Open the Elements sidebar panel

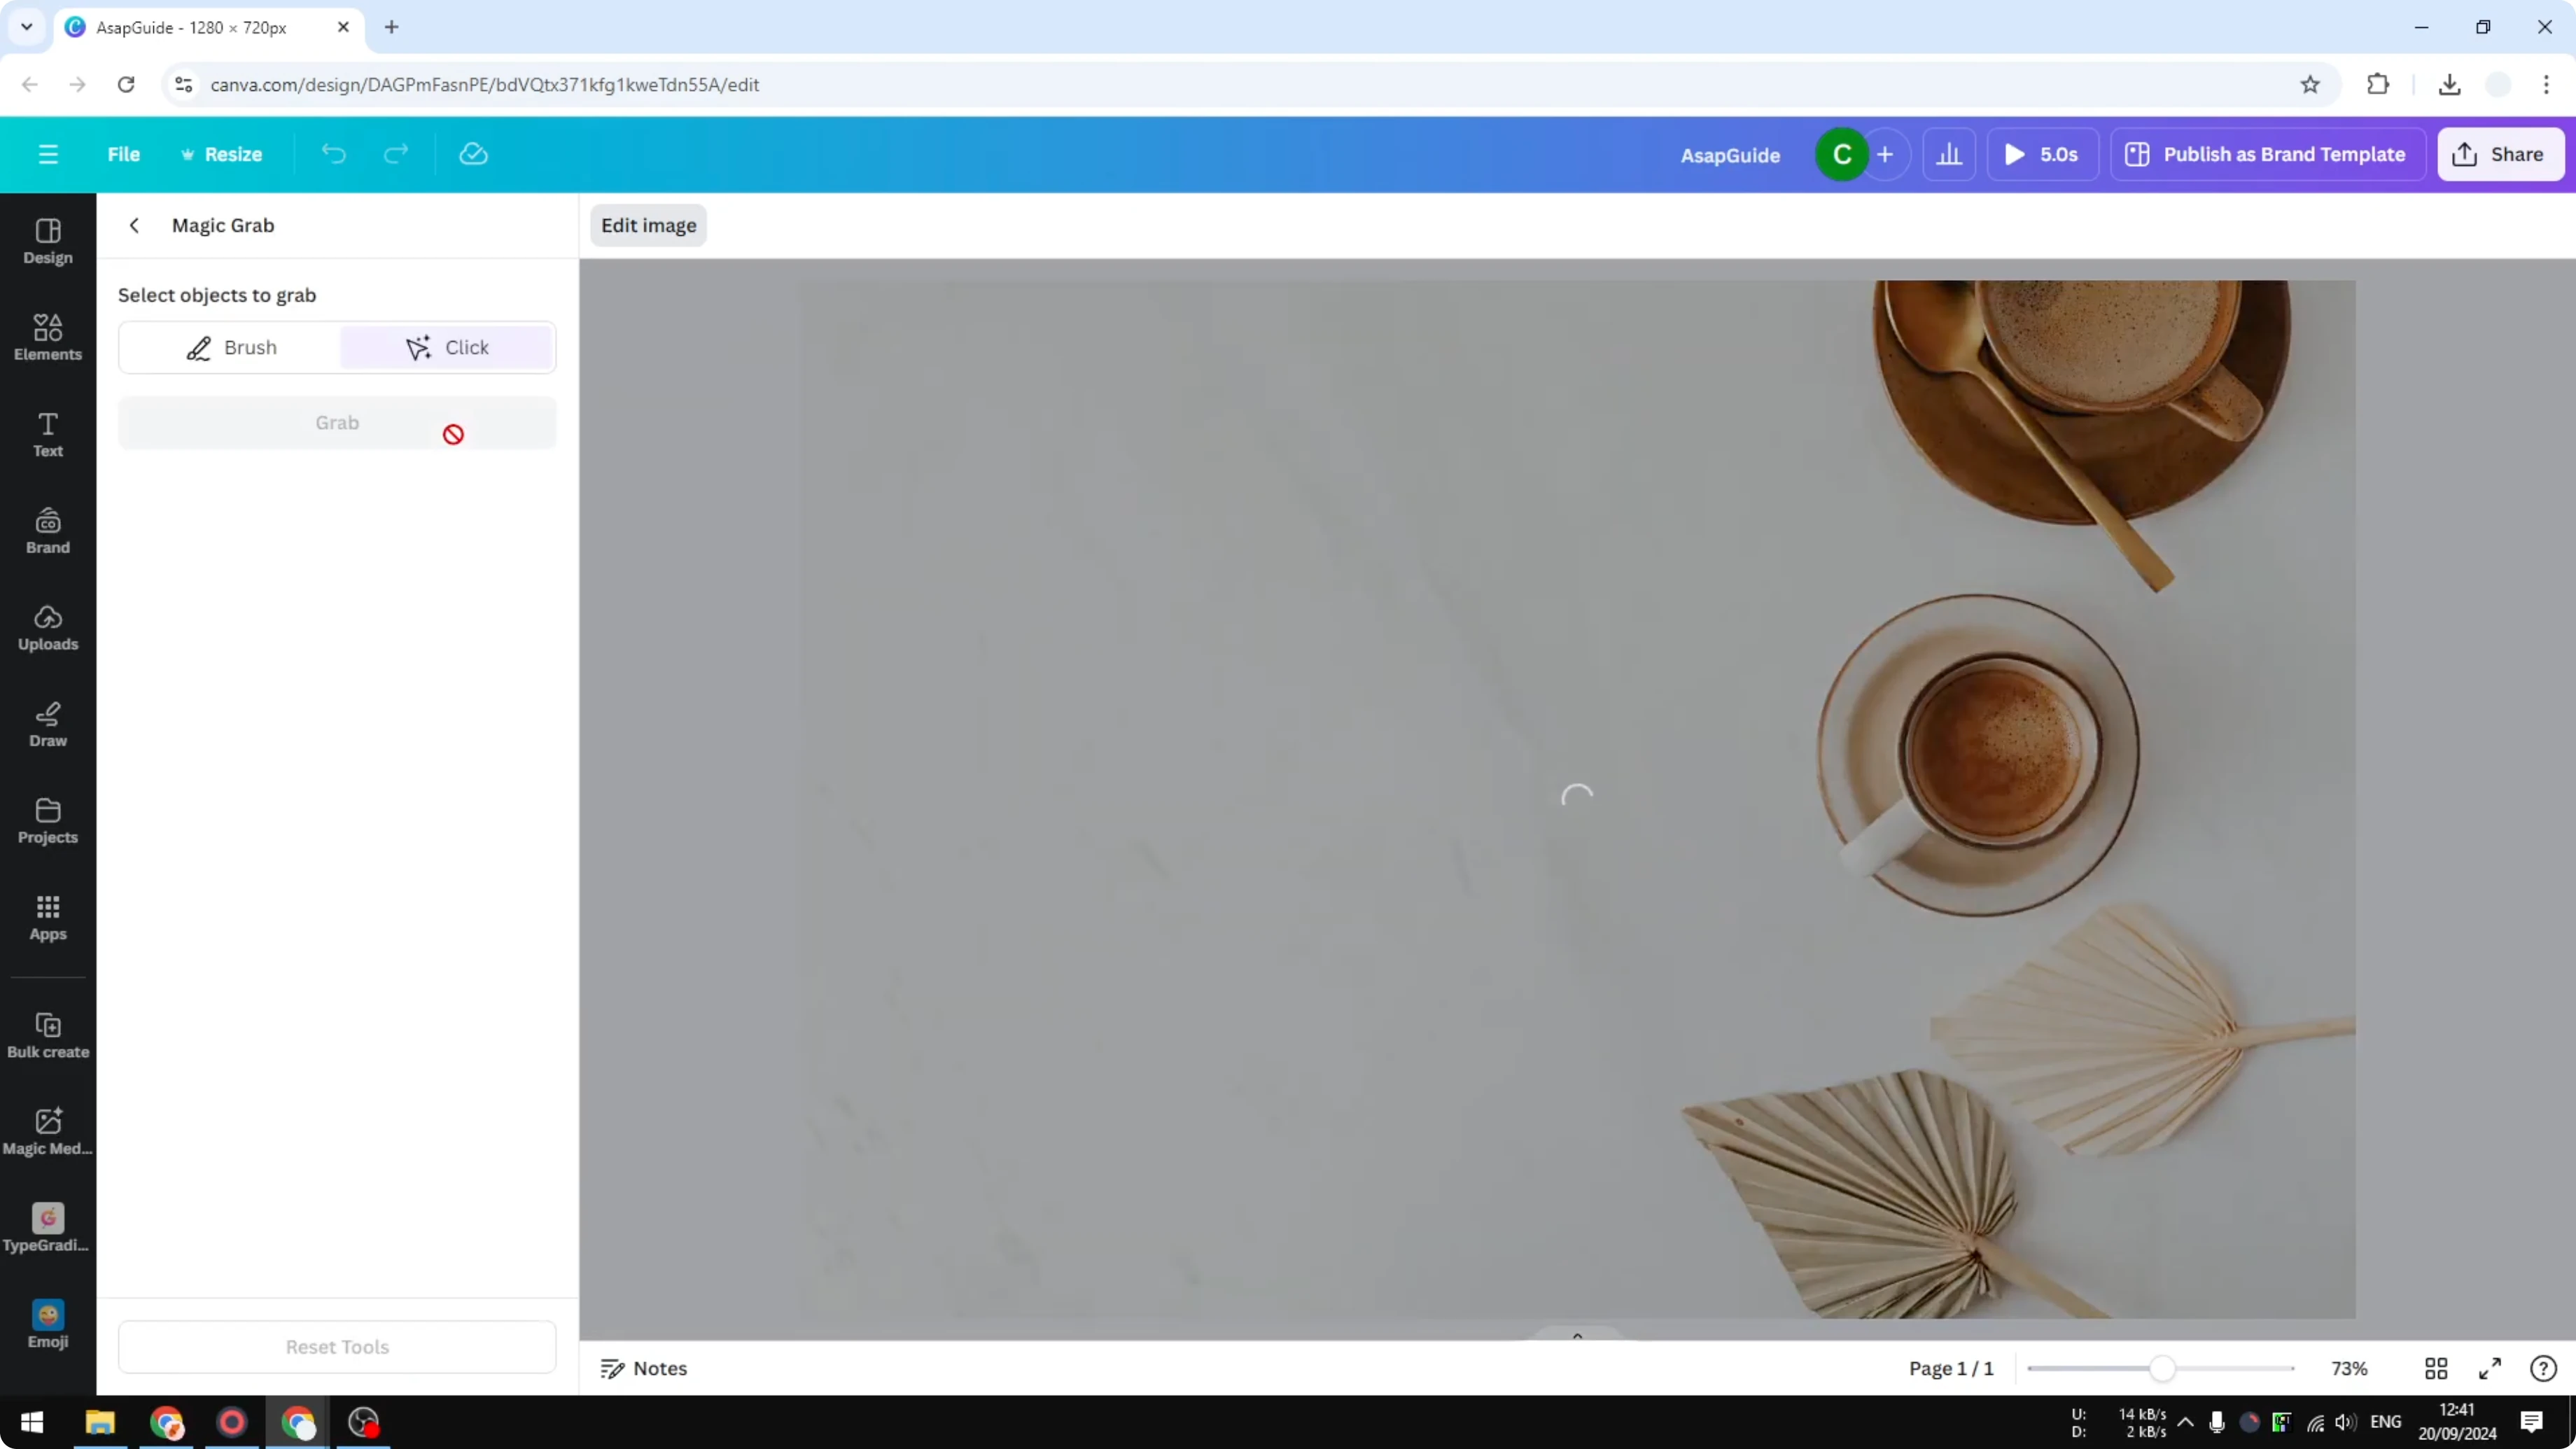coord(48,338)
